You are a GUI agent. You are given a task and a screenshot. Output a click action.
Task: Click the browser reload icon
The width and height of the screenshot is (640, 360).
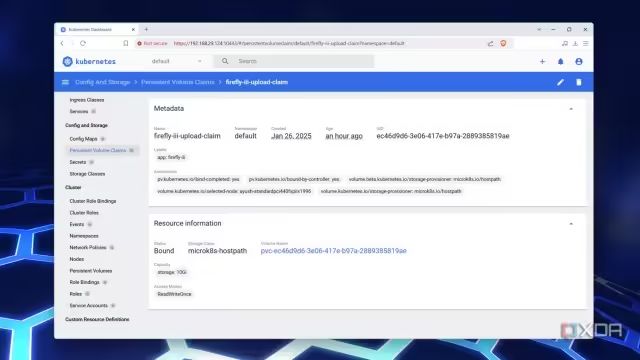pos(83,43)
